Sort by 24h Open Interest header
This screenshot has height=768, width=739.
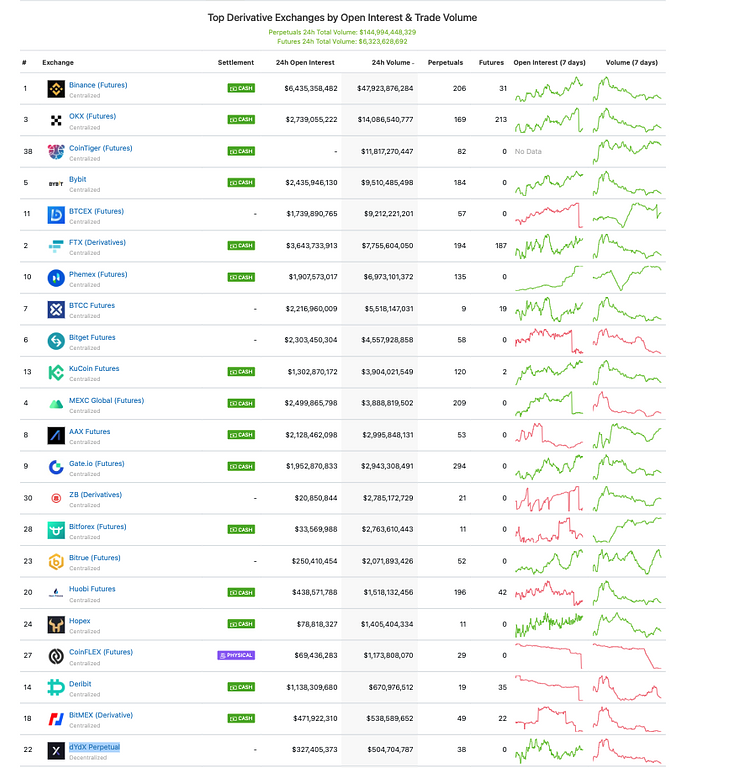click(x=306, y=62)
